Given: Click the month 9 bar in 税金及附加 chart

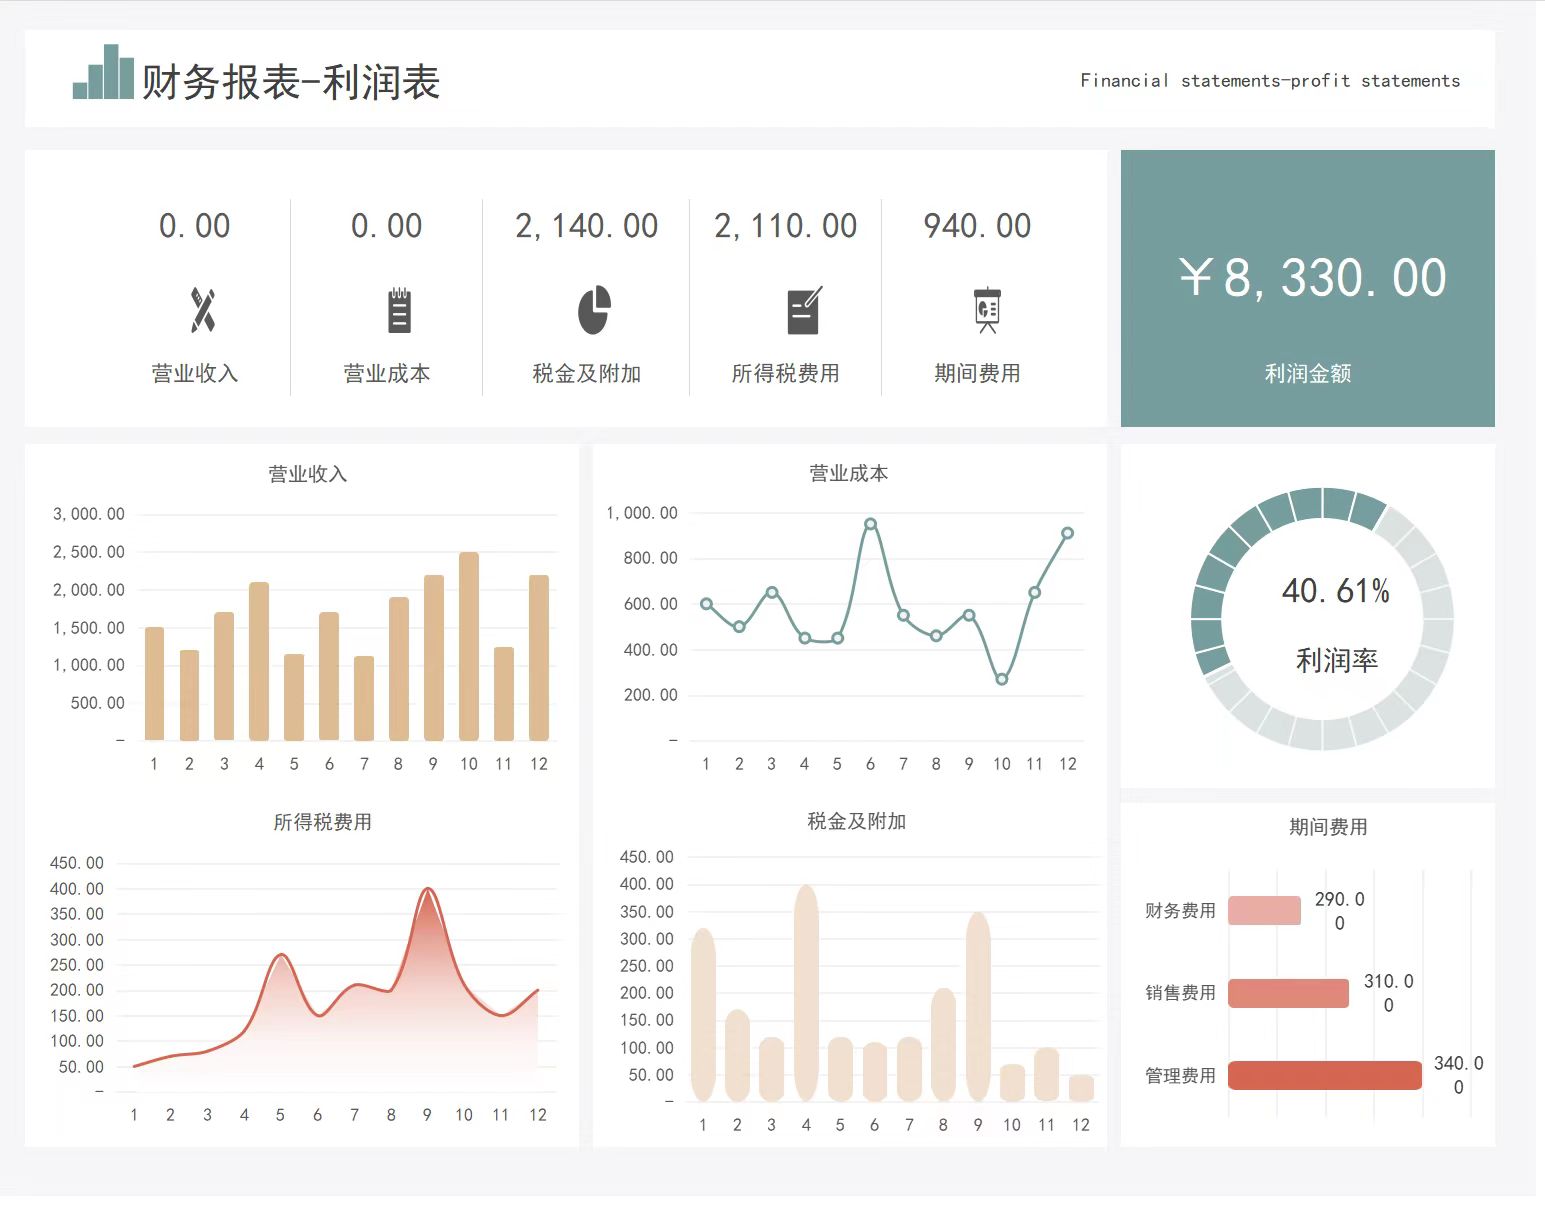Looking at the screenshot, I should (x=978, y=1006).
